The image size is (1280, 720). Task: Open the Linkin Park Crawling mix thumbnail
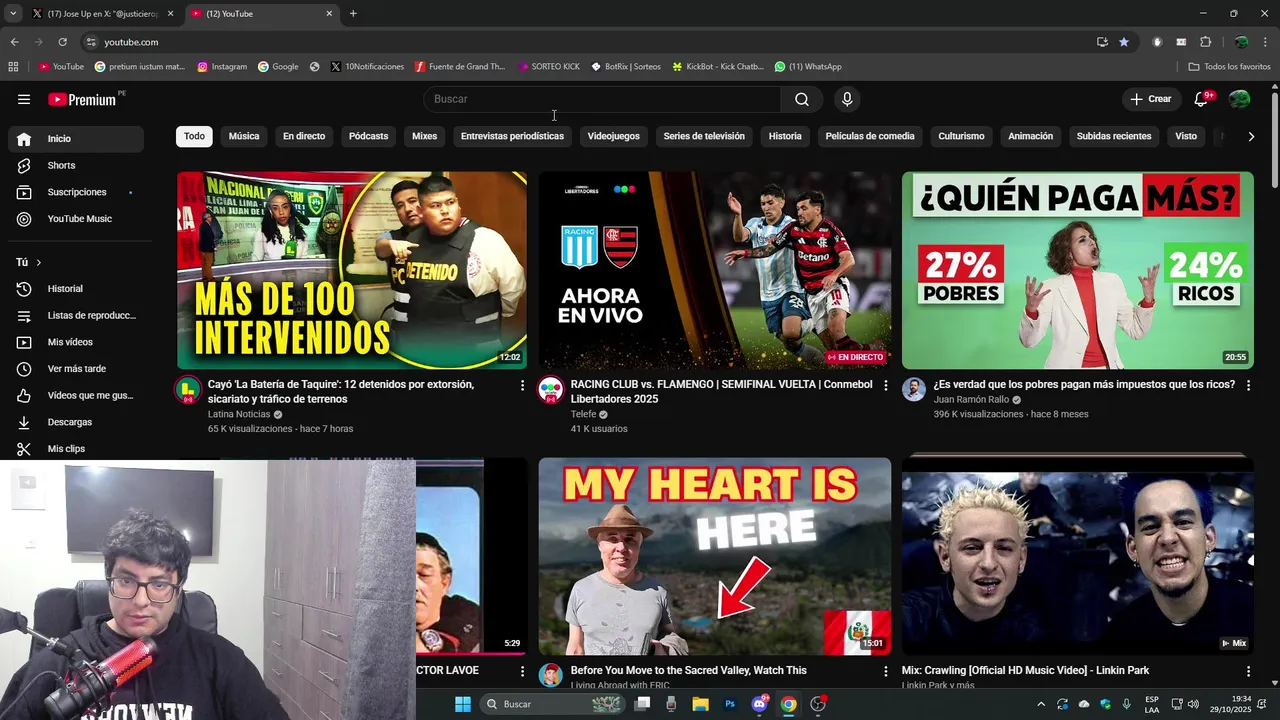1077,556
